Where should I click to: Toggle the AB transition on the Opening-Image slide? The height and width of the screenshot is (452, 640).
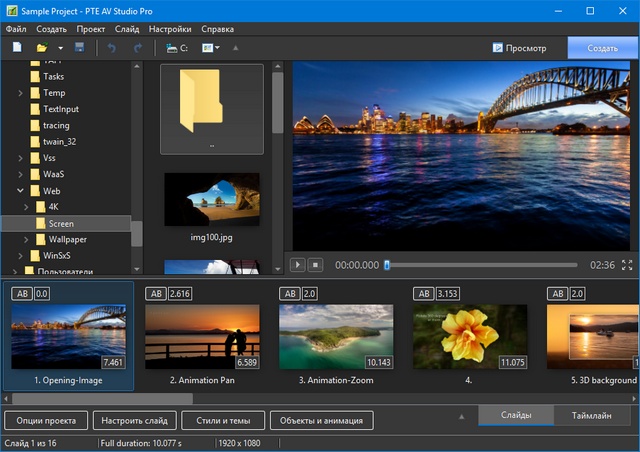click(21, 294)
